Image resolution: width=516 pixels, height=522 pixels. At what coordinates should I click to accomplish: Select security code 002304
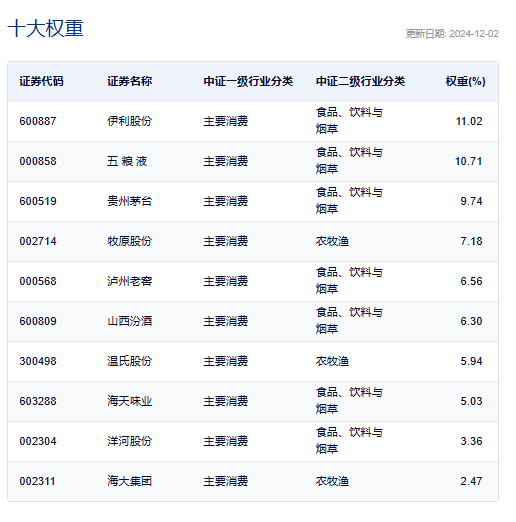point(38,441)
